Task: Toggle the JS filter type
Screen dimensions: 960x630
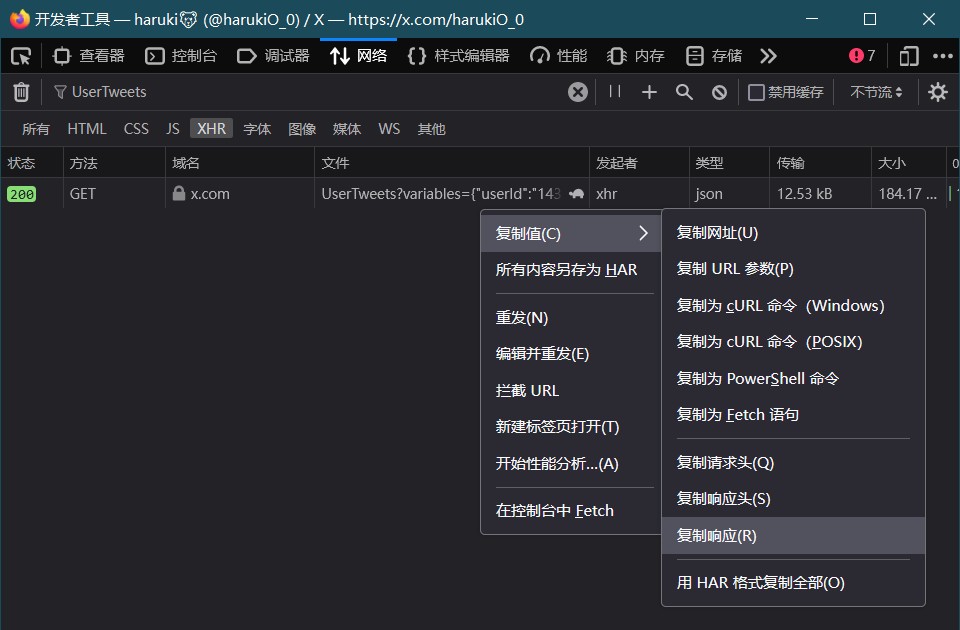Action: point(173,129)
